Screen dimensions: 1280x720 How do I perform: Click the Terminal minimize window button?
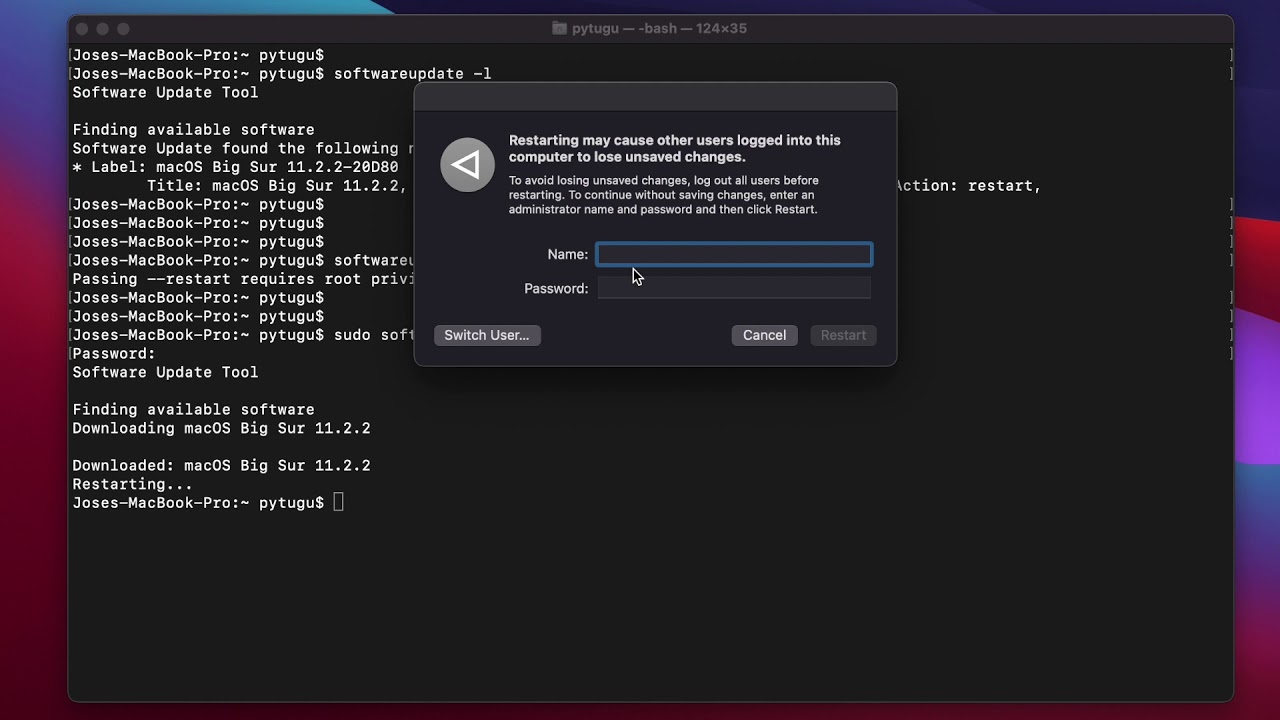point(102,29)
